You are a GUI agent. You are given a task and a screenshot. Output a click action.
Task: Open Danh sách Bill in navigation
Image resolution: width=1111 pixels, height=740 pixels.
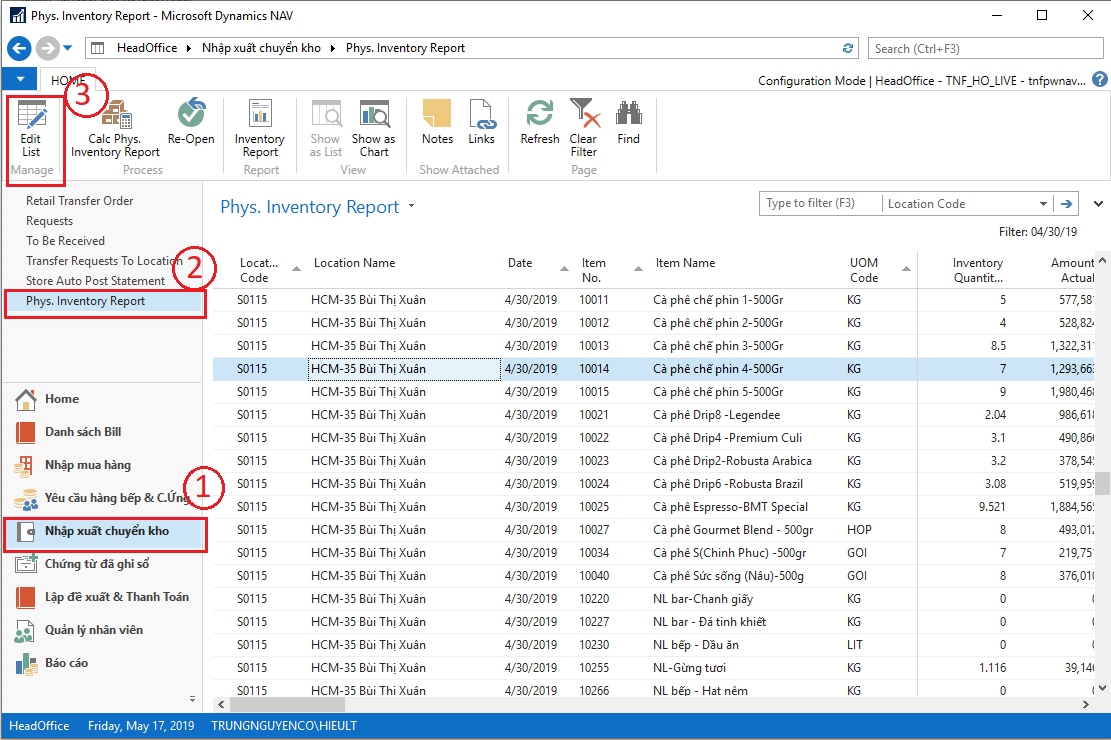[82, 432]
